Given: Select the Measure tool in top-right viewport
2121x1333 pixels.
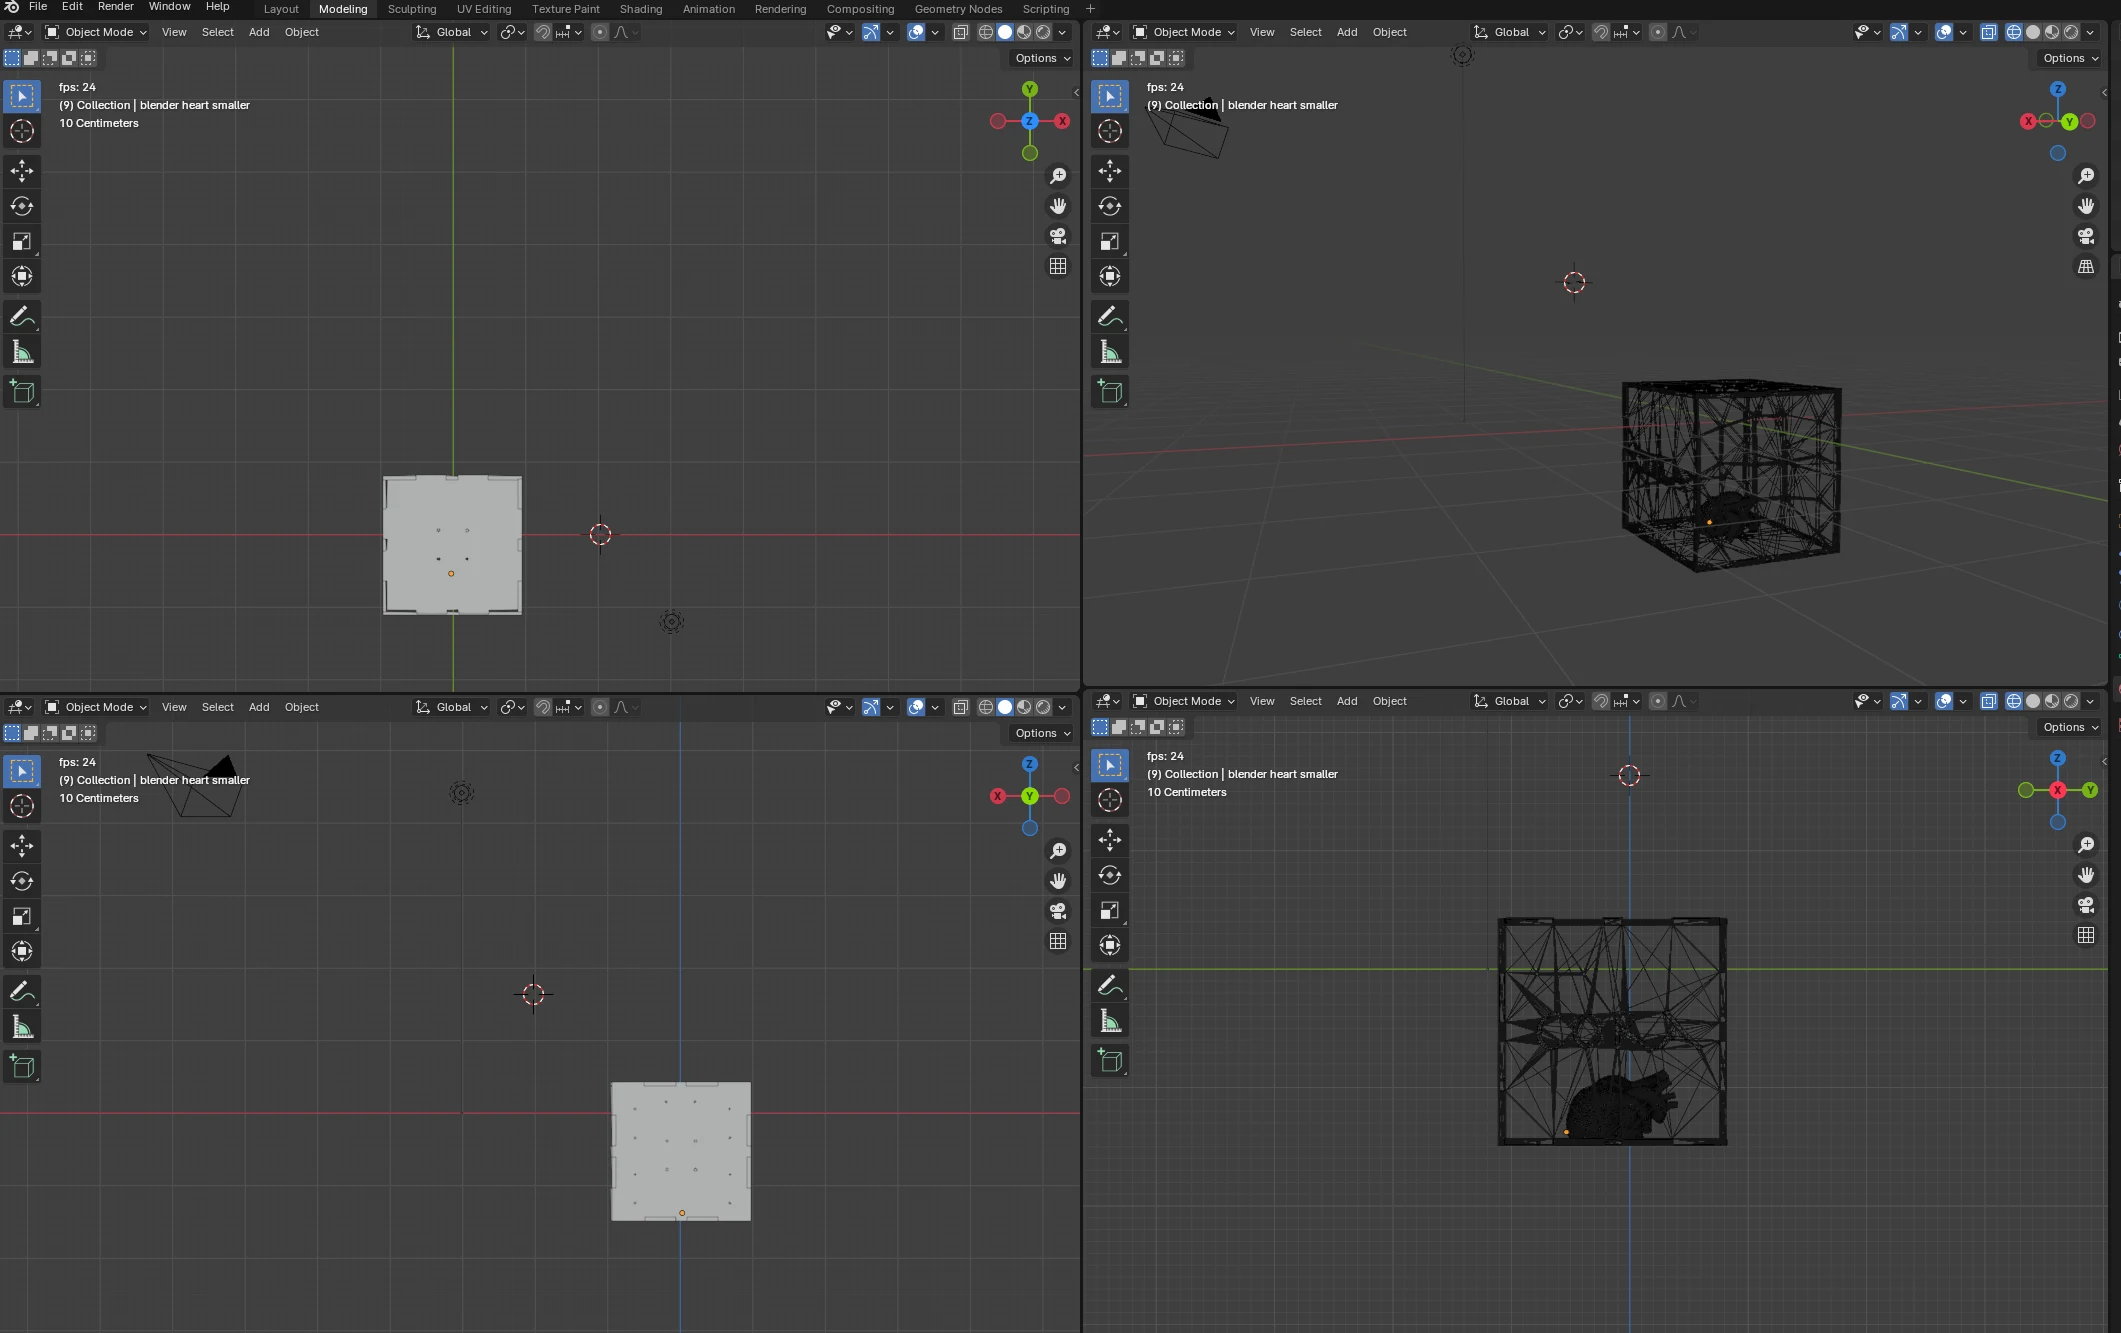Looking at the screenshot, I should pos(1110,352).
